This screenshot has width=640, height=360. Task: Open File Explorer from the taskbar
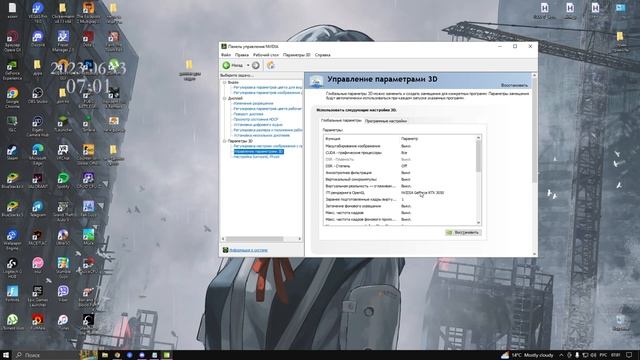point(105,355)
